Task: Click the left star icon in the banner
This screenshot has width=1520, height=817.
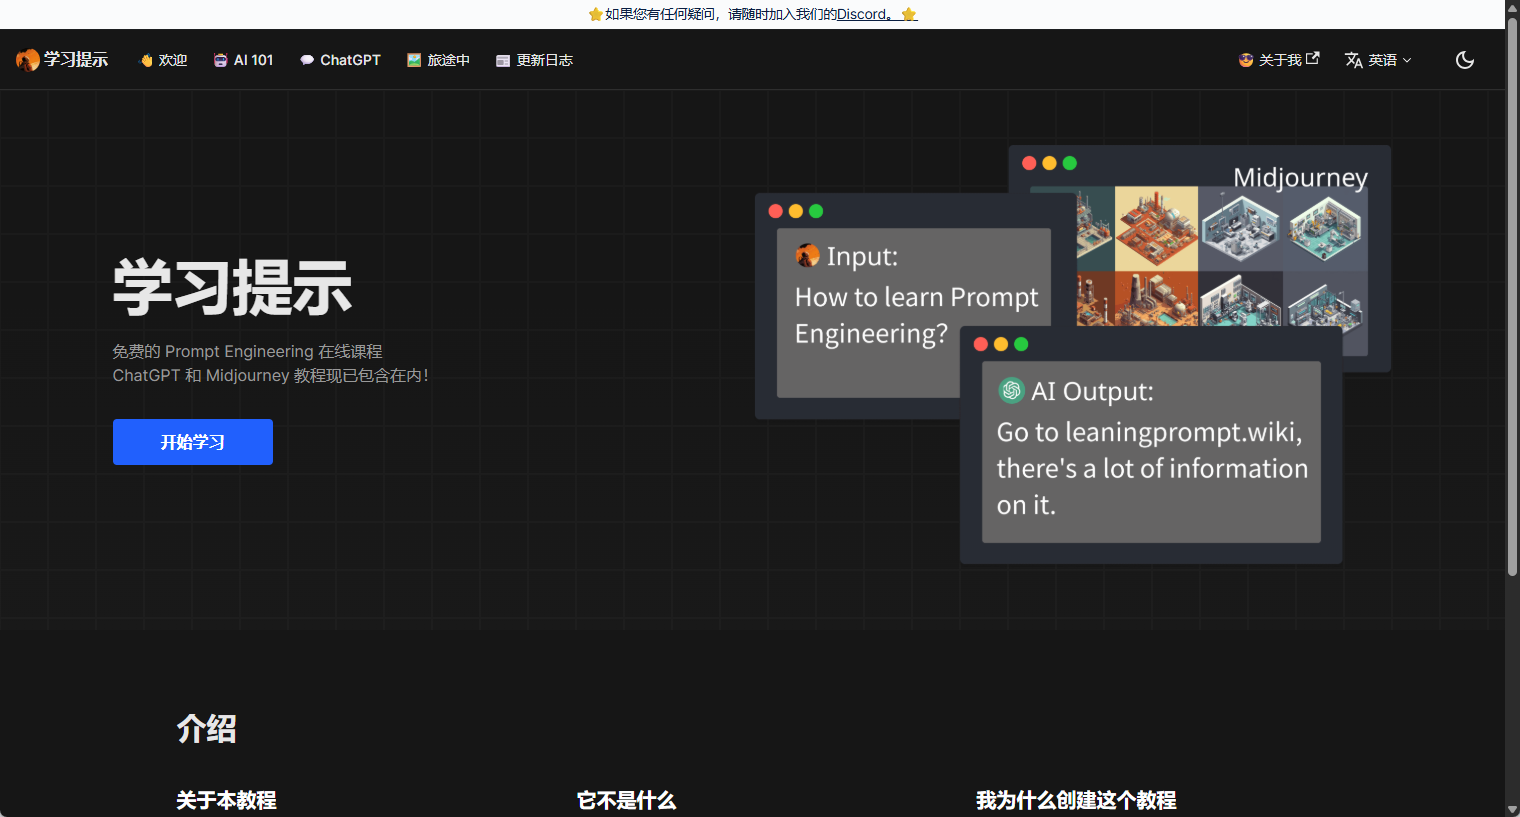Action: point(595,14)
